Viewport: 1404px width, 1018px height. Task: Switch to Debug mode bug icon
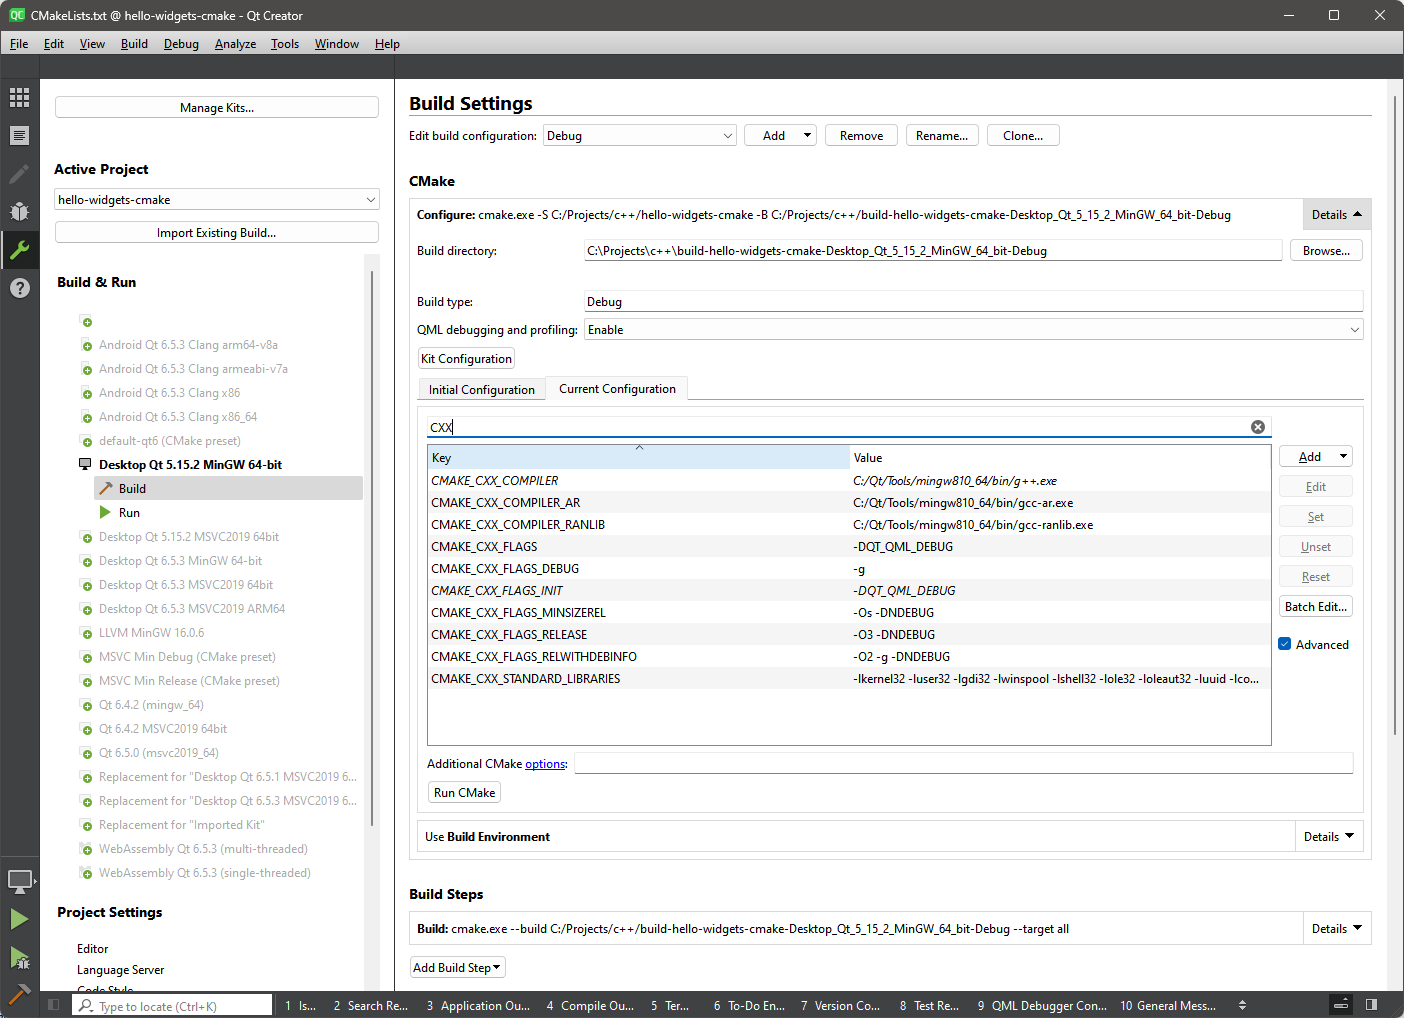click(x=19, y=211)
